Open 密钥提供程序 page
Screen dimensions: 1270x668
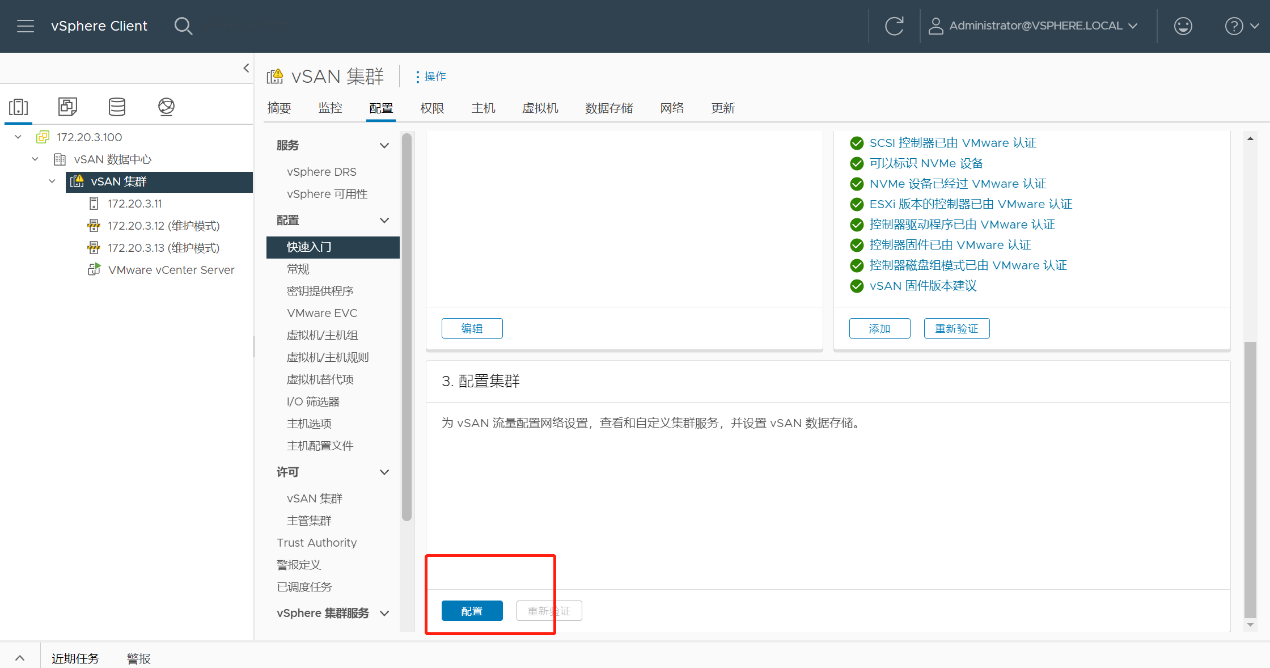[x=320, y=291]
